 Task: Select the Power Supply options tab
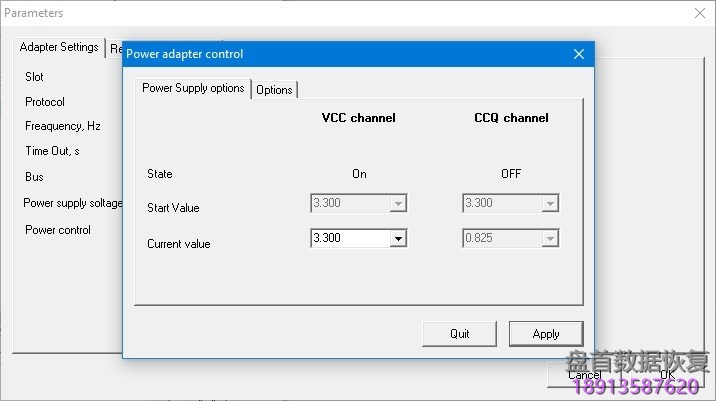[193, 88]
